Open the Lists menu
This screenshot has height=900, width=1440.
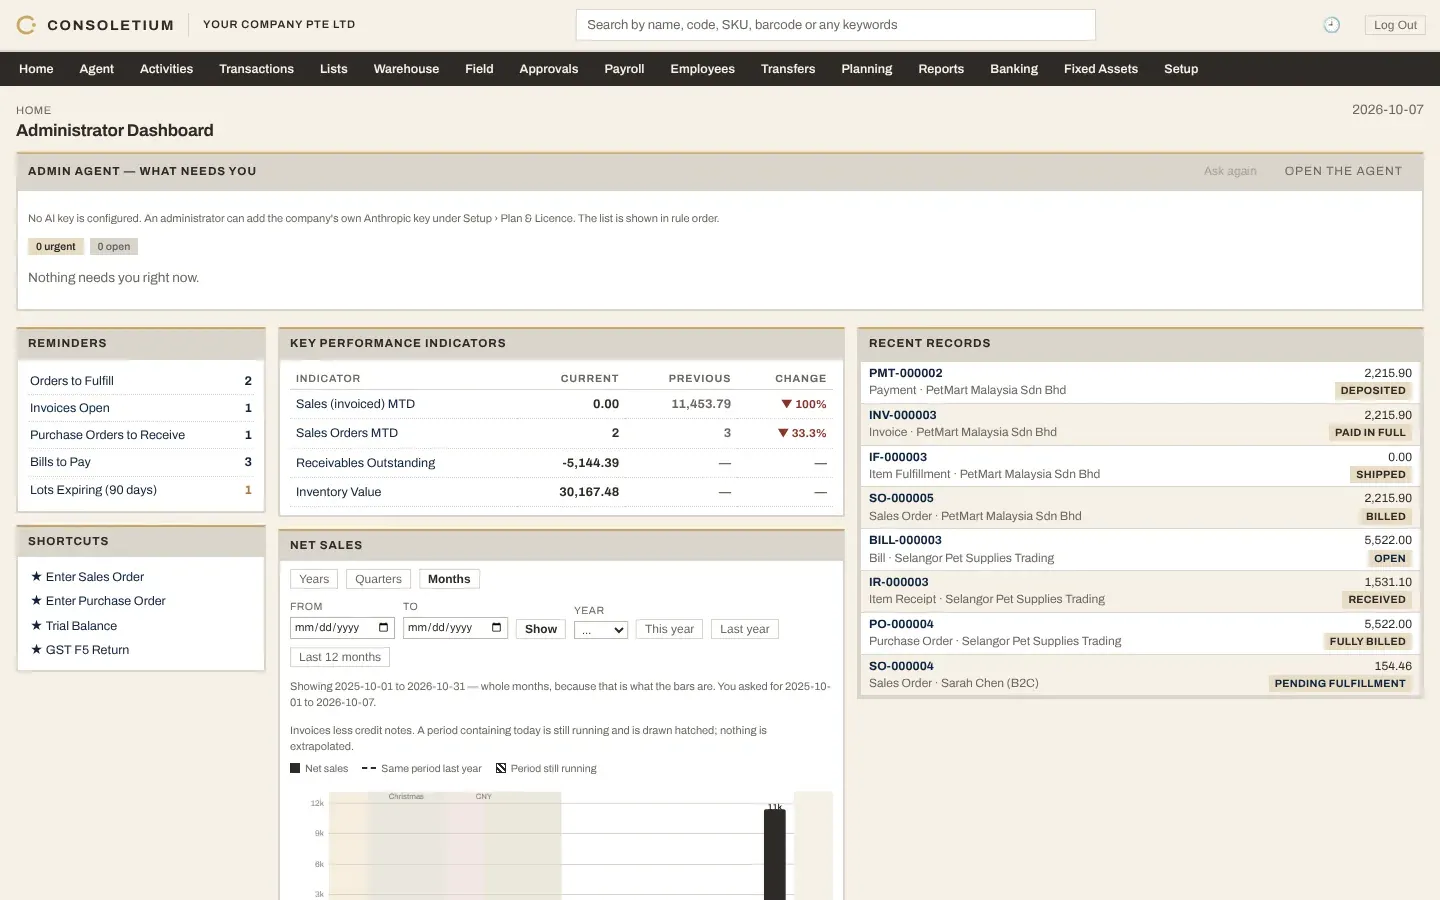[x=334, y=69]
